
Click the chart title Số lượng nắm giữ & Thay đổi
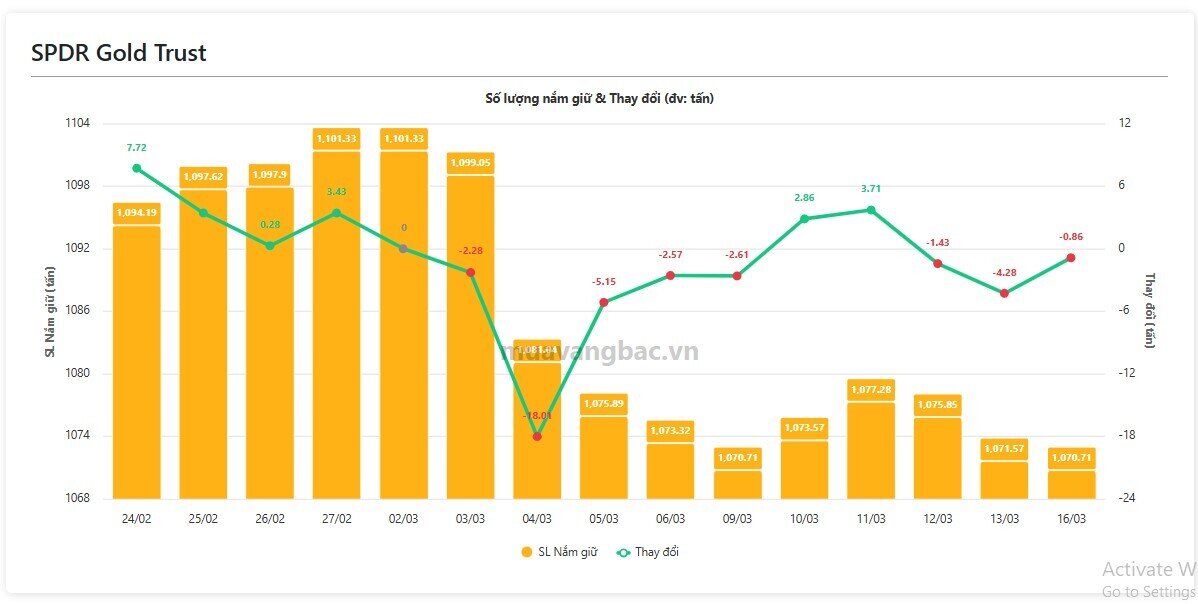pyautogui.click(x=600, y=99)
